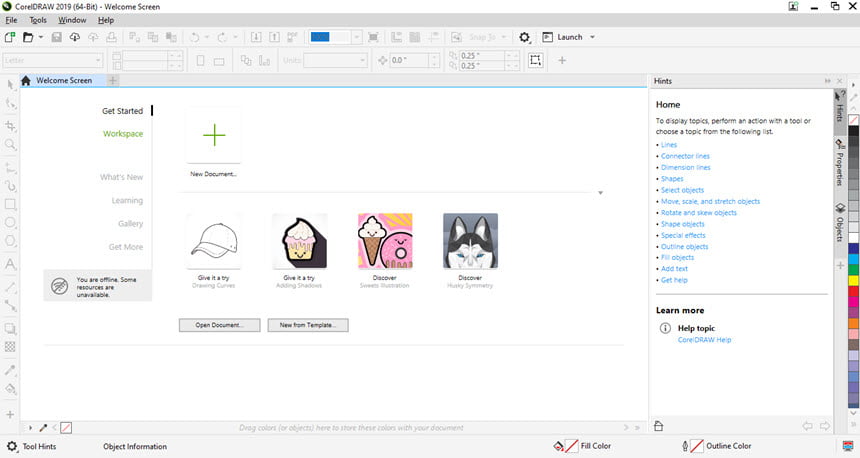This screenshot has height=458, width=860.
Task: Select the Drop Shadow tool
Action: 10,329
